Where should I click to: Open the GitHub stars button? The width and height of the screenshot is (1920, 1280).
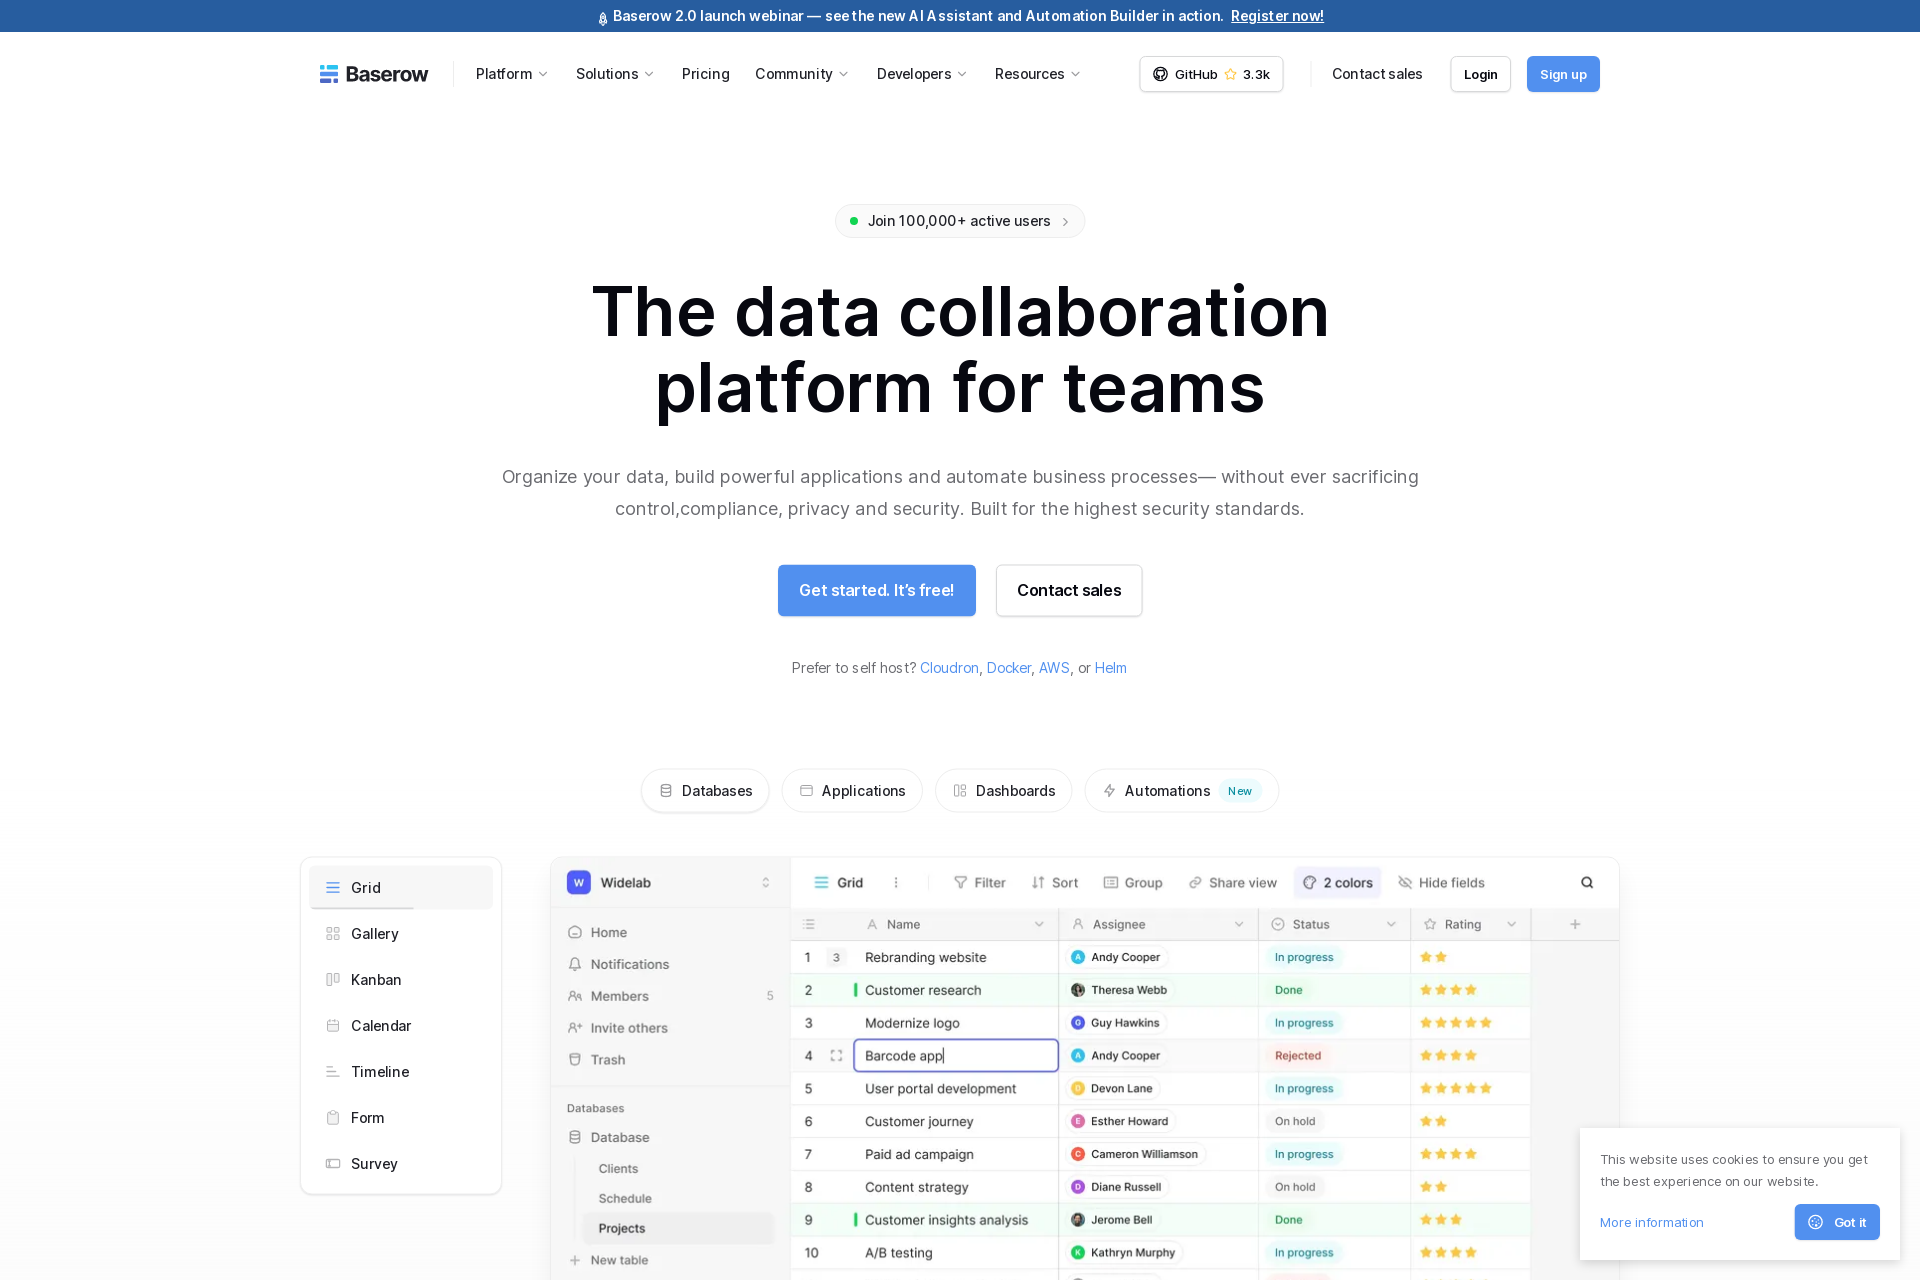click(1211, 74)
